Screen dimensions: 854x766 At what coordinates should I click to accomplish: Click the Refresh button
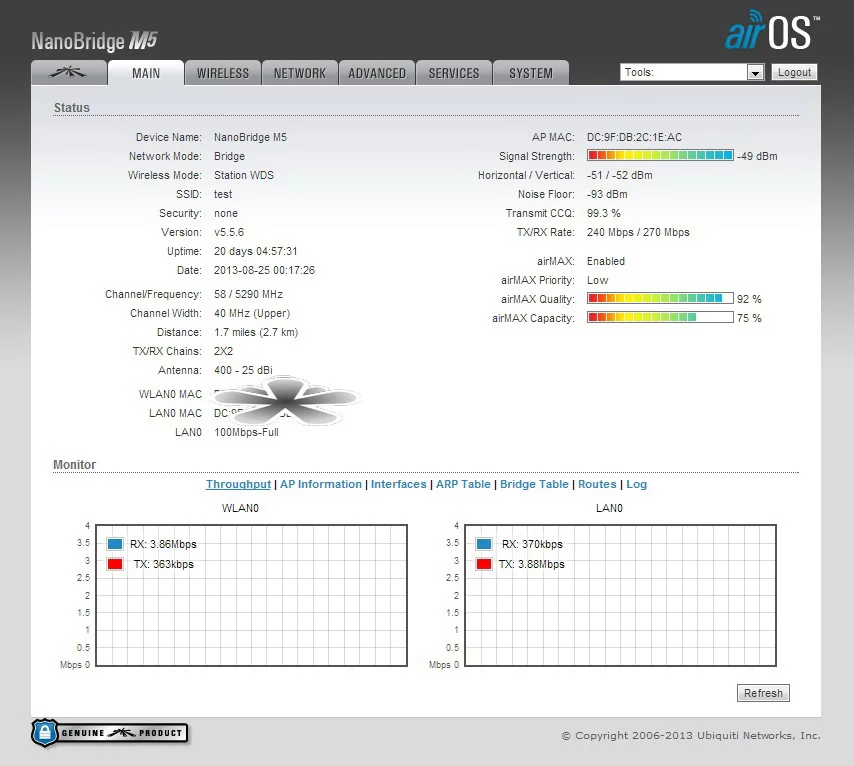pos(763,693)
